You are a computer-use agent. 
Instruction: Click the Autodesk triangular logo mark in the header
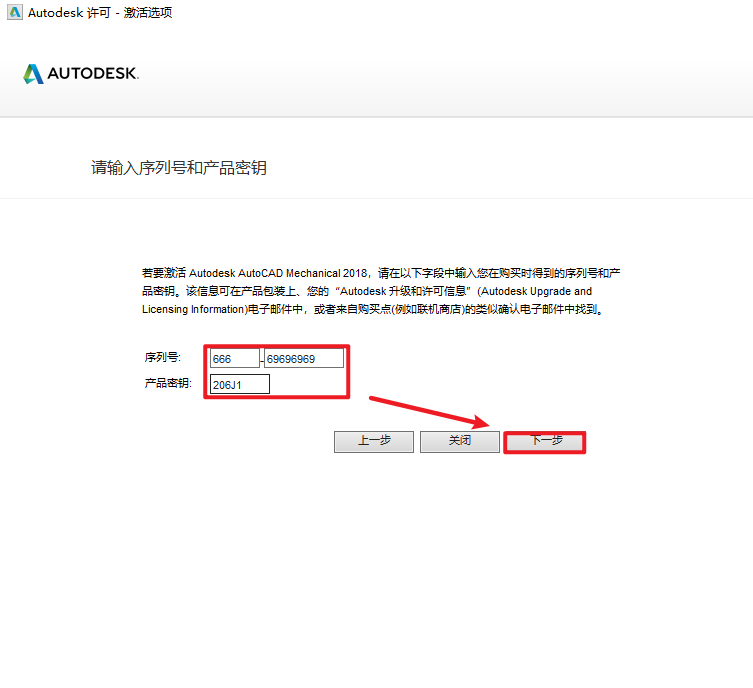tap(33, 74)
